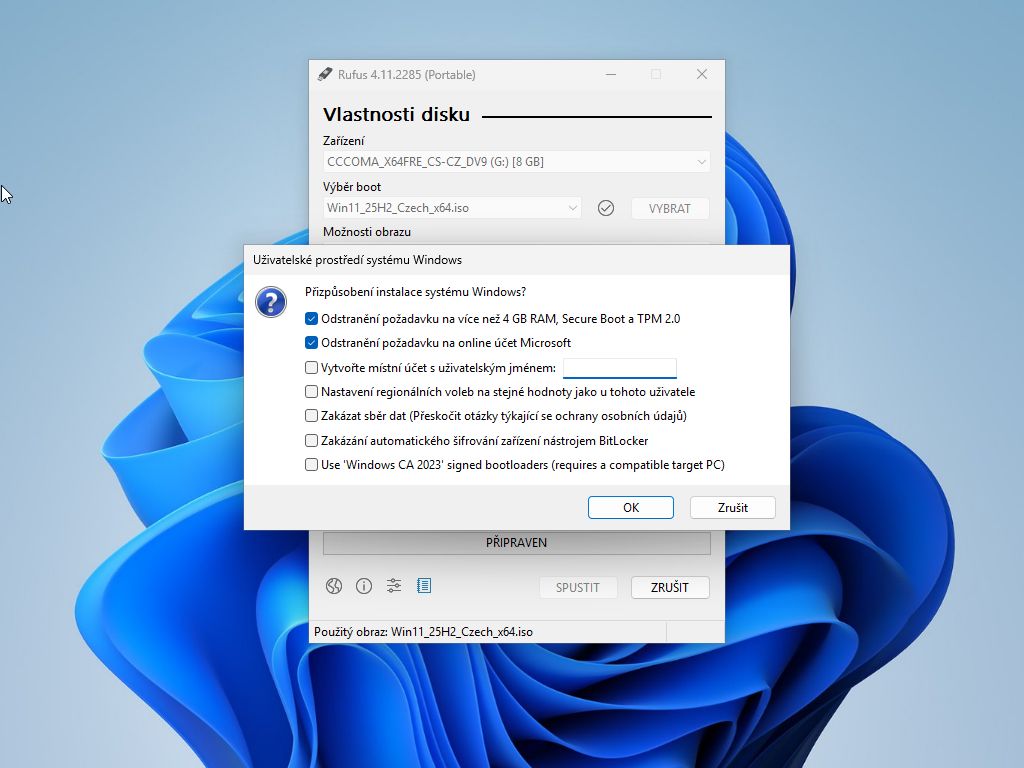Click the question mark icon in the dialog

[271, 302]
